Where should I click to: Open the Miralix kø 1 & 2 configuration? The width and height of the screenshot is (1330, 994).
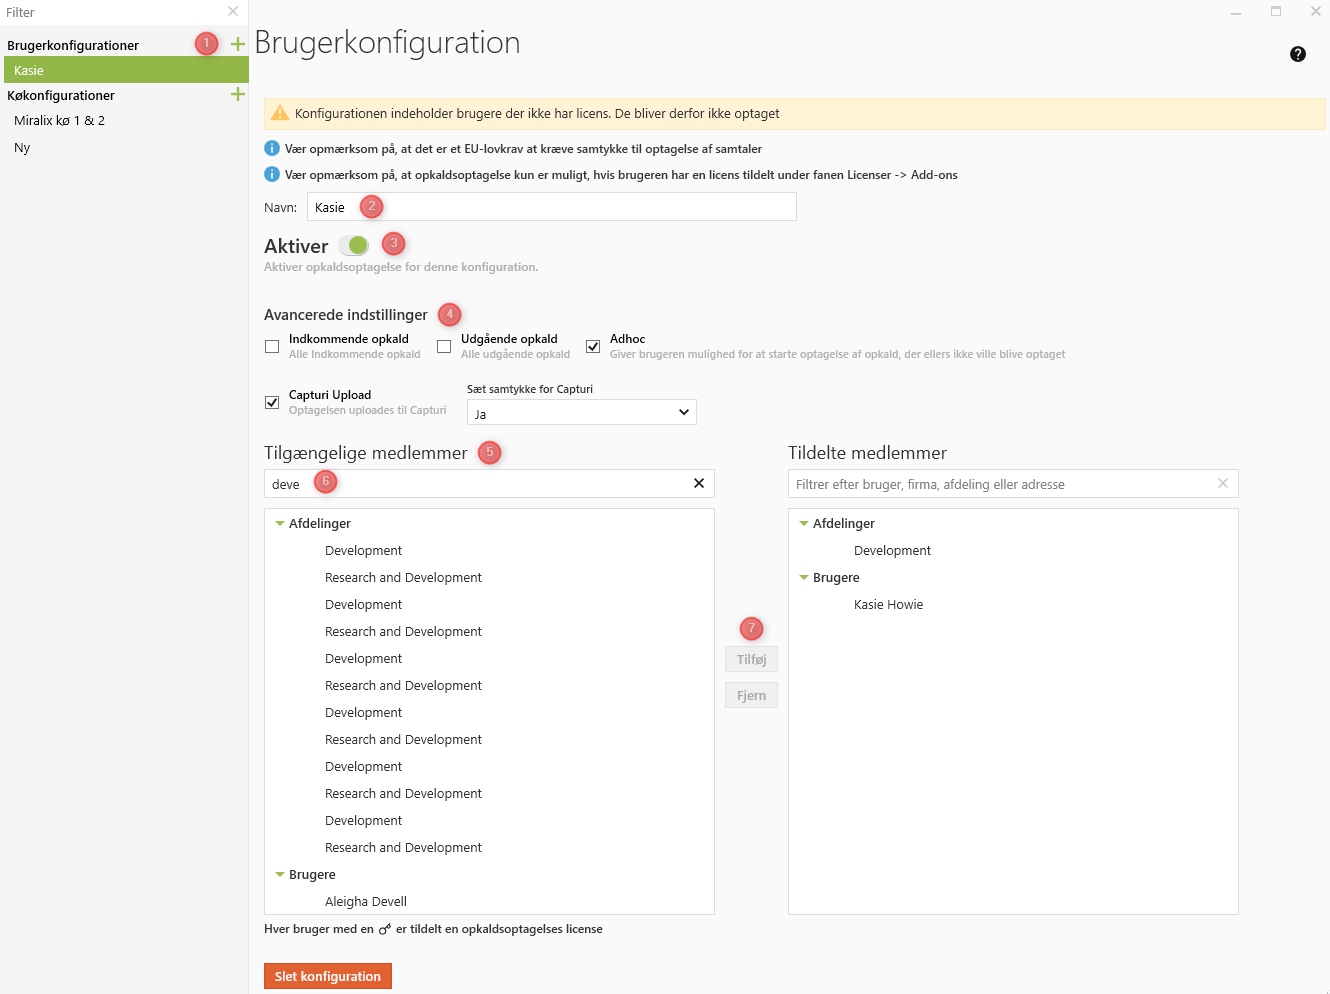click(59, 120)
